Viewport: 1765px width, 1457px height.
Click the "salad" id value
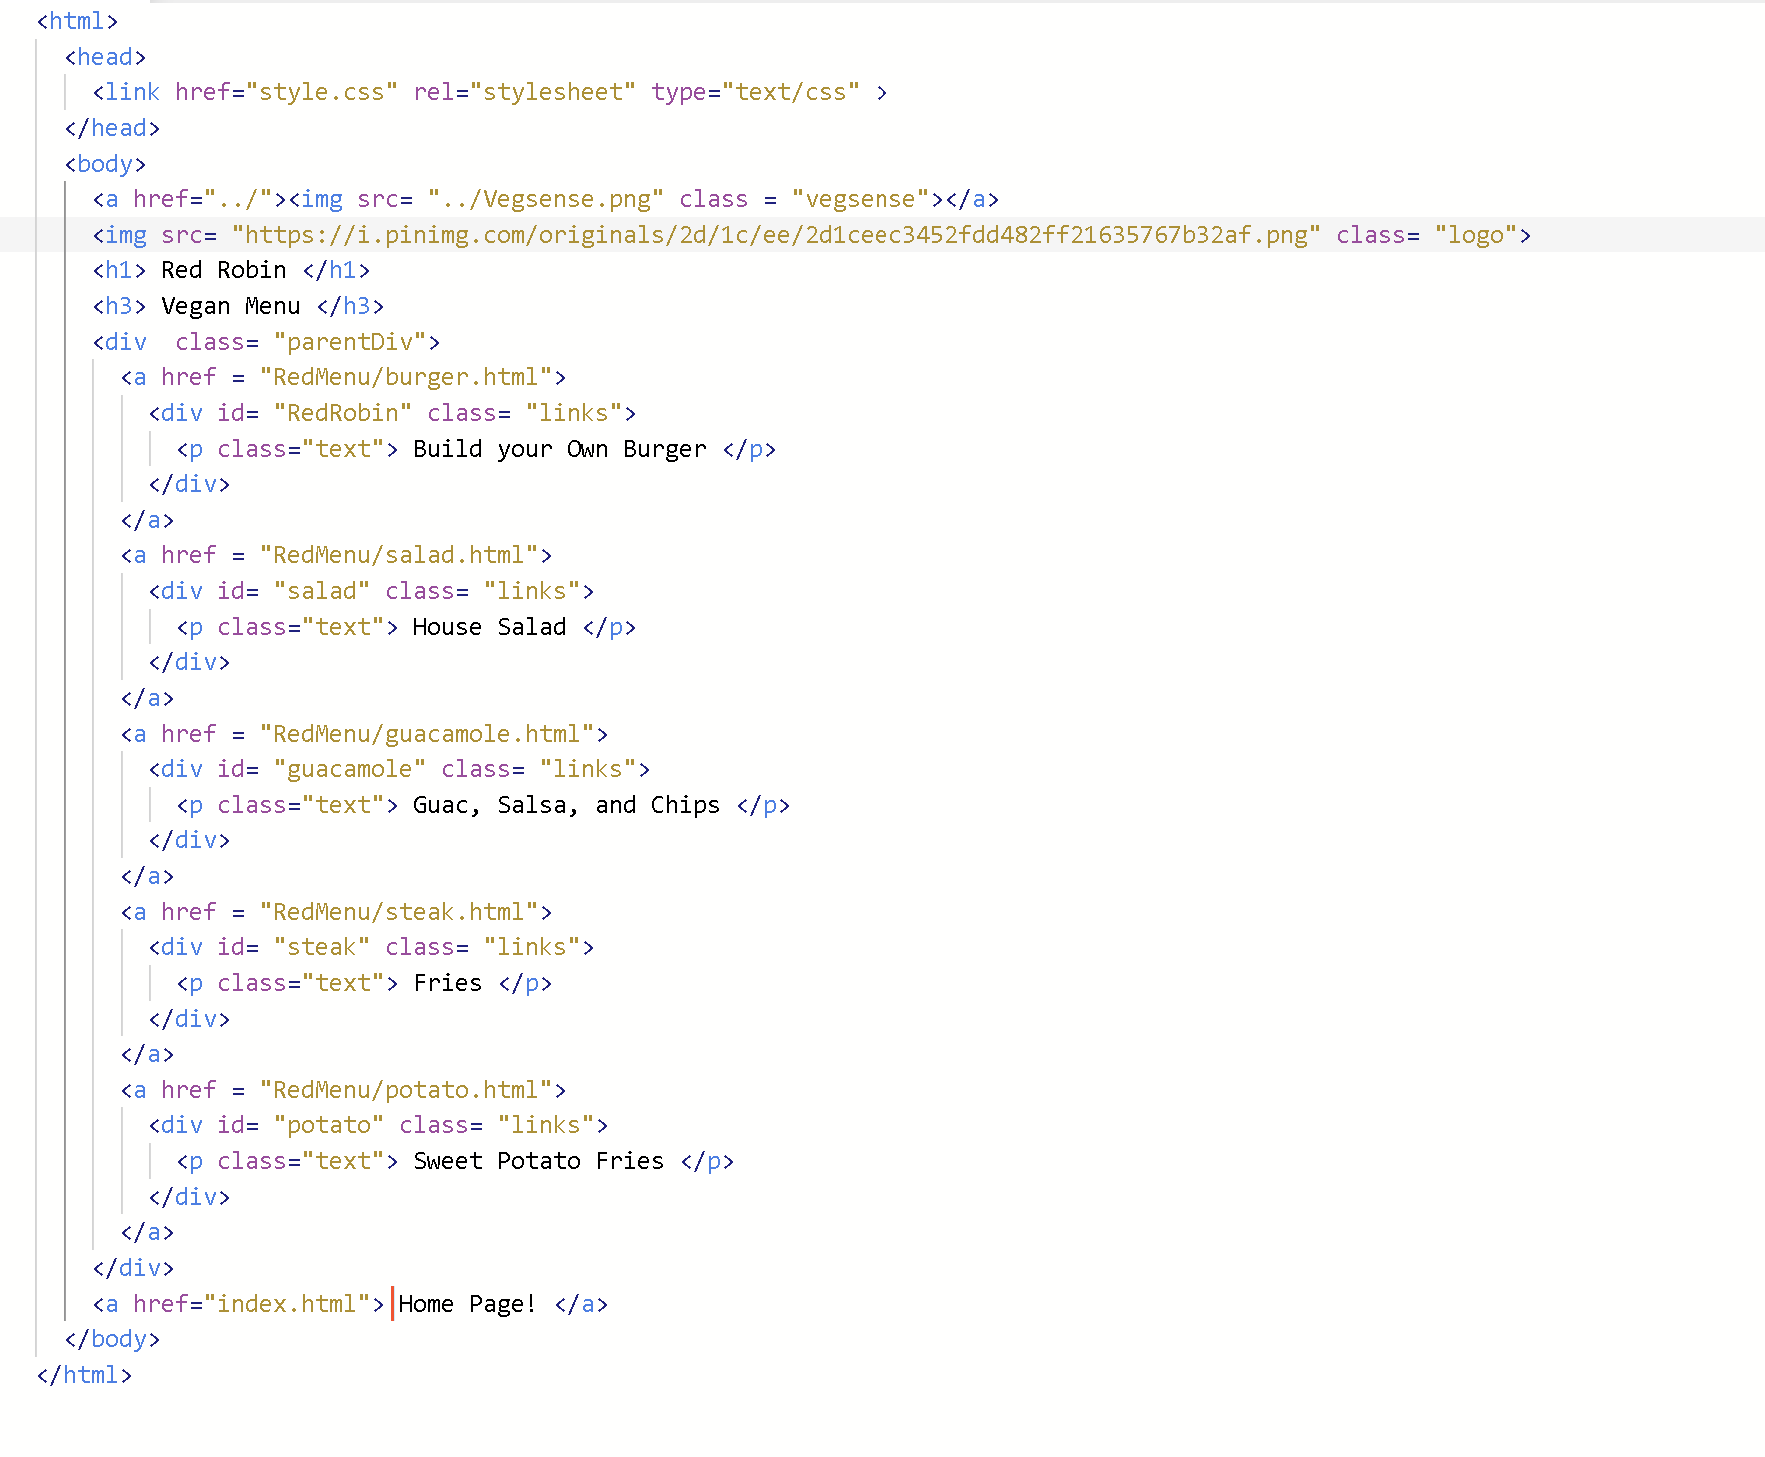pyautogui.click(x=322, y=591)
